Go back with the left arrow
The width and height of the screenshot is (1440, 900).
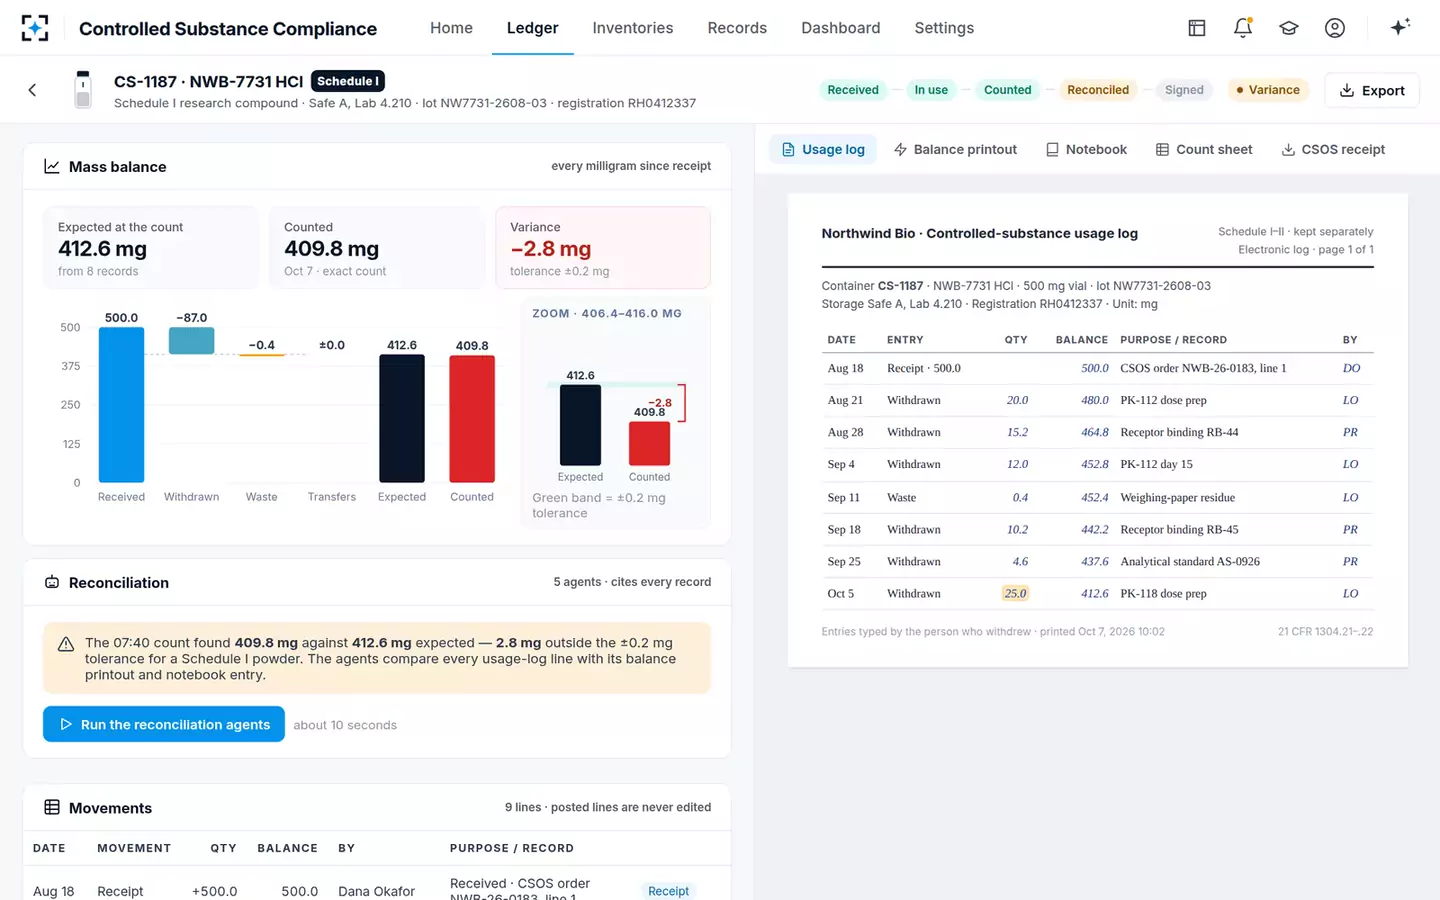coord(32,90)
